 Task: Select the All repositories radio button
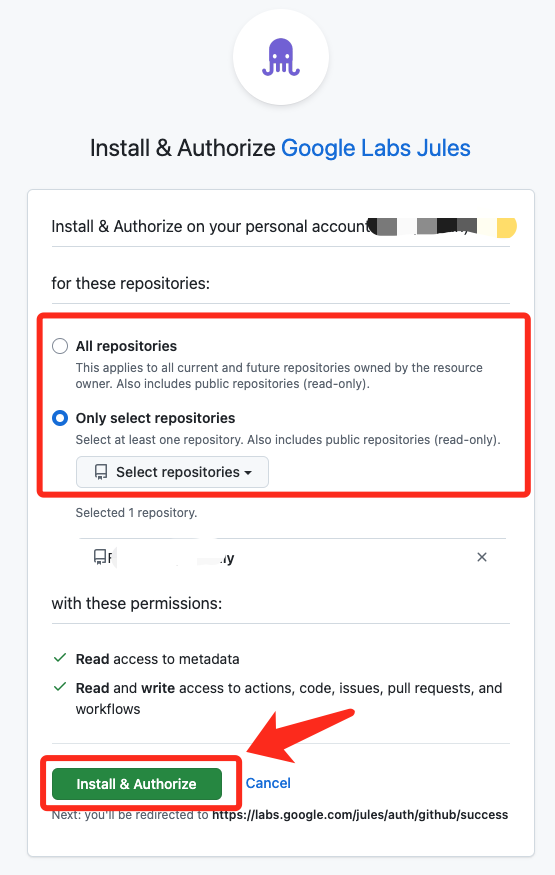pyautogui.click(x=60, y=346)
